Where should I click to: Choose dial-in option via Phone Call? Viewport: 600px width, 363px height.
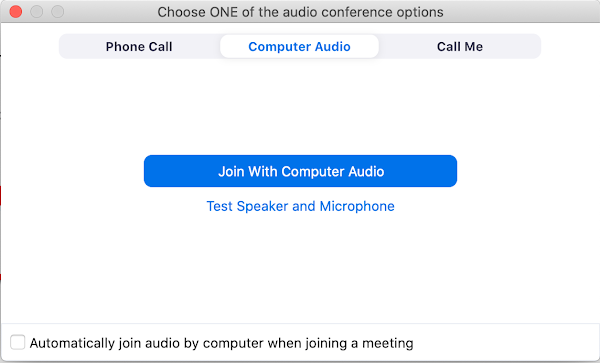click(x=139, y=47)
